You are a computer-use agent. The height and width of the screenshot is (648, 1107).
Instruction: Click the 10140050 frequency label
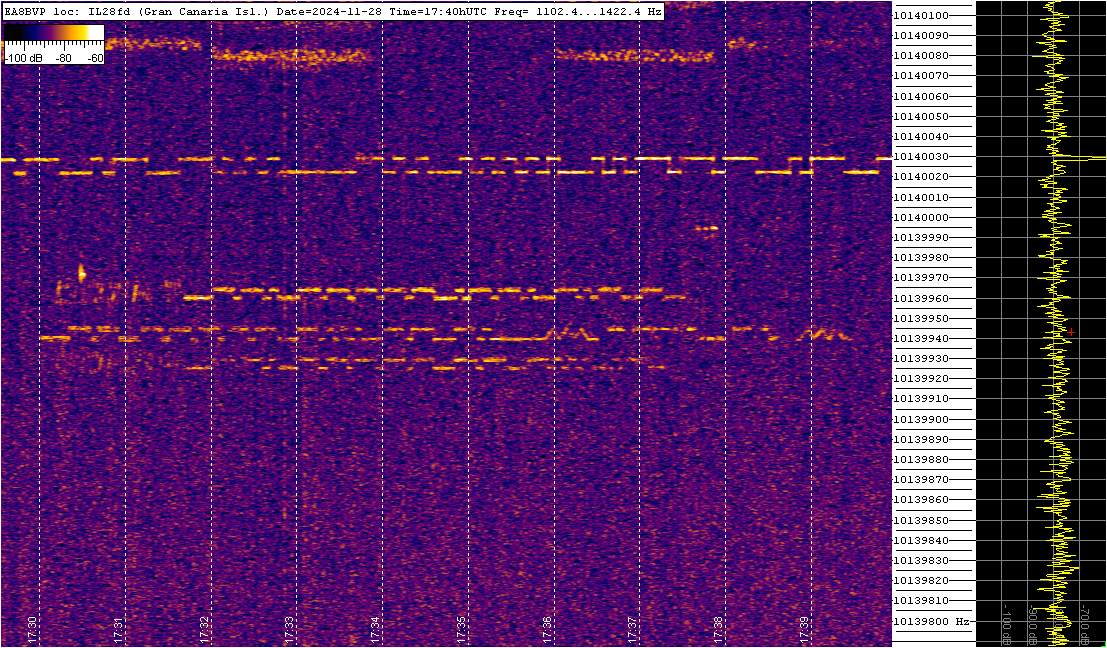pos(921,116)
